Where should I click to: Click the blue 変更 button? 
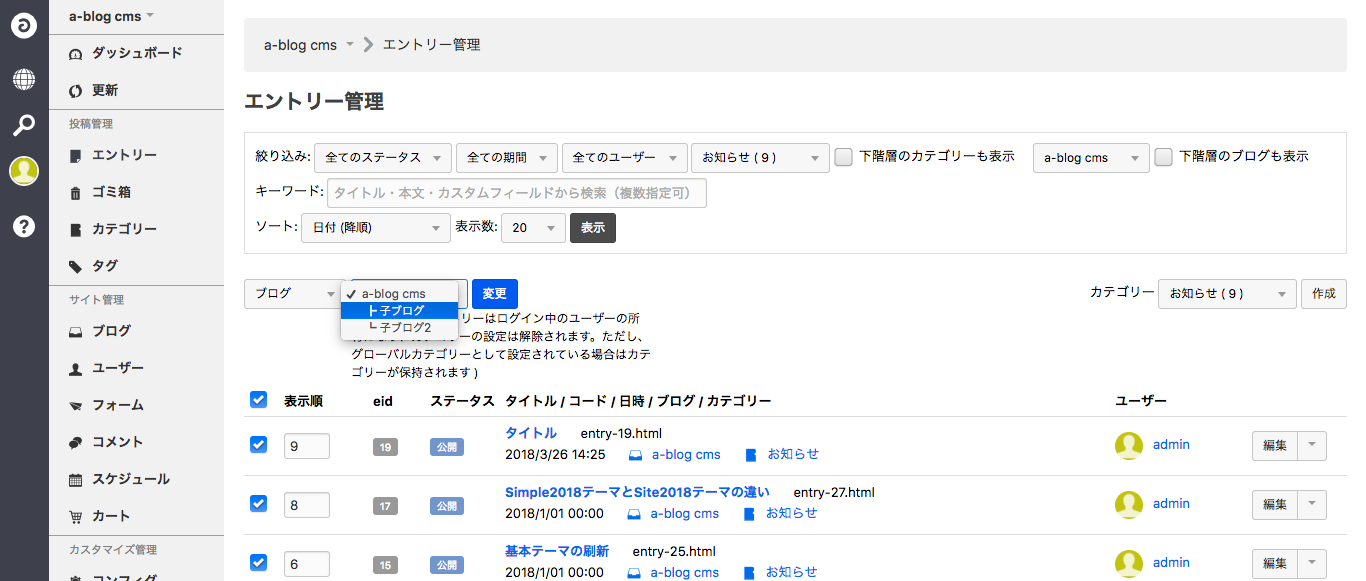[494, 294]
